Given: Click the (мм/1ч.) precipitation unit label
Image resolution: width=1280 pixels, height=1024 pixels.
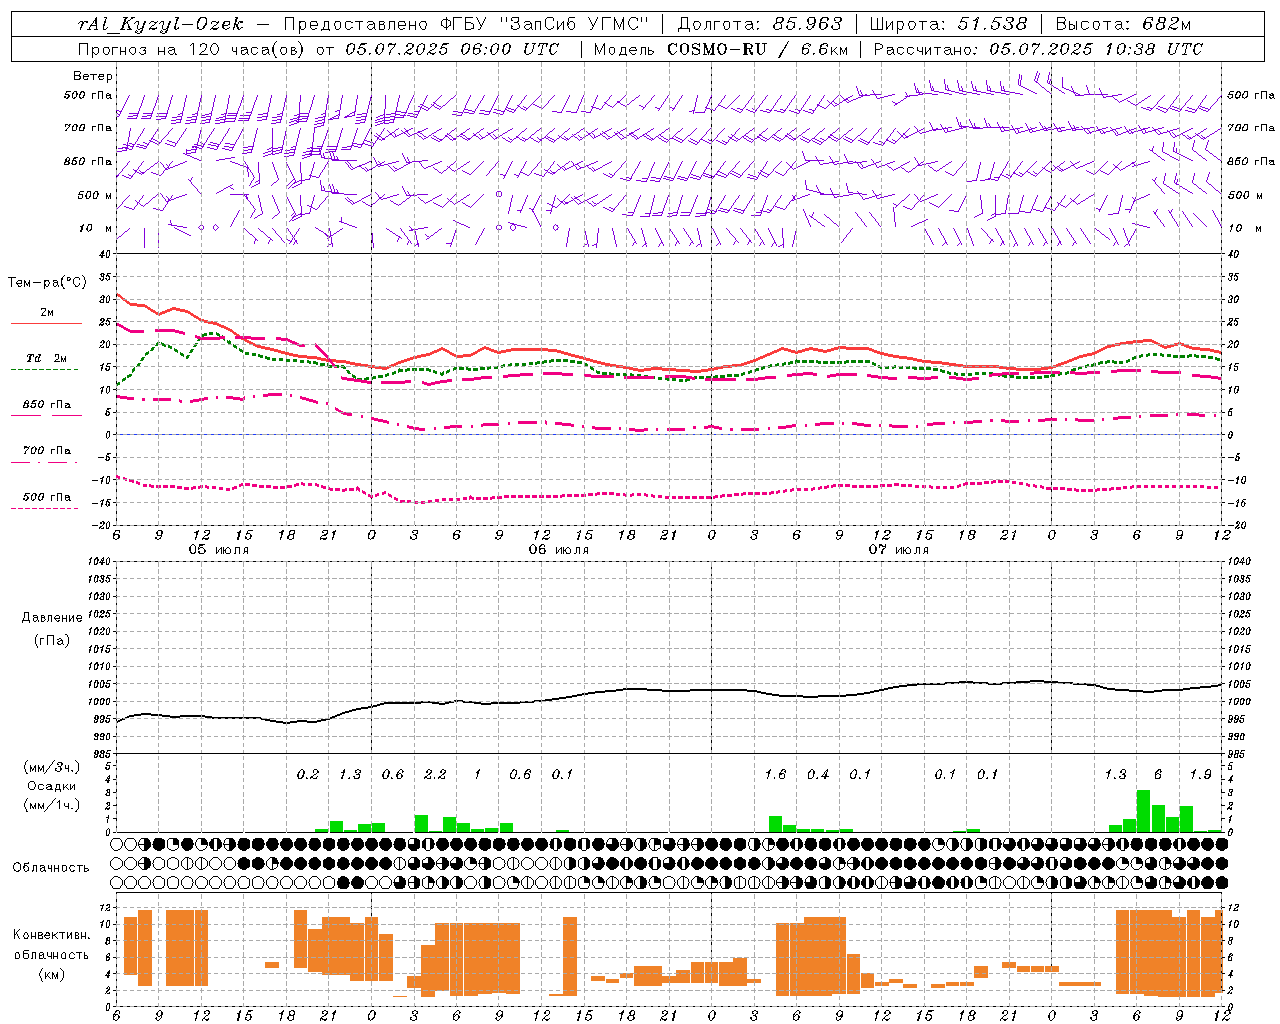Looking at the screenshot, I should point(52,805).
